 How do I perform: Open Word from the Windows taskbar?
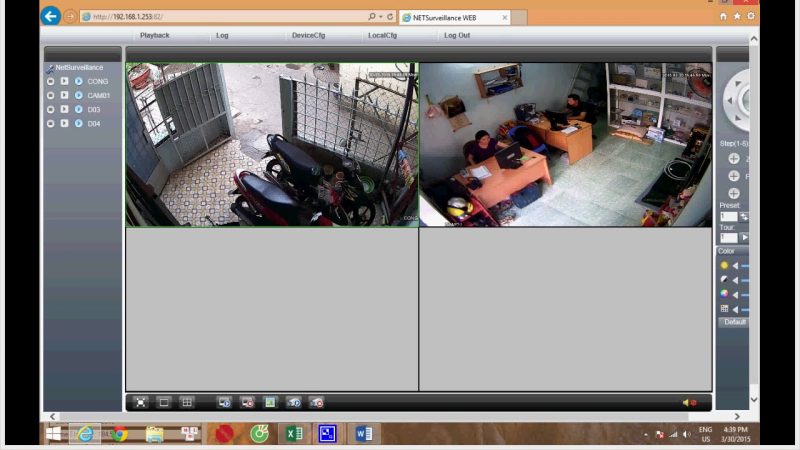click(x=364, y=434)
